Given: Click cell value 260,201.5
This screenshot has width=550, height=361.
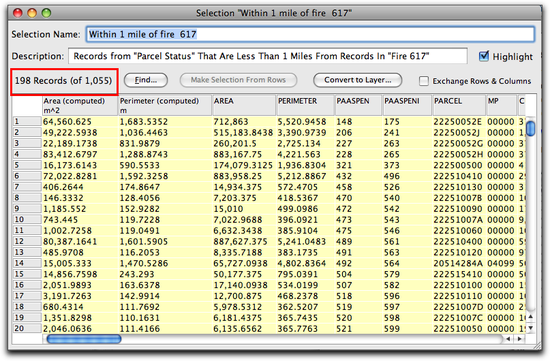Looking at the screenshot, I should point(235,143).
